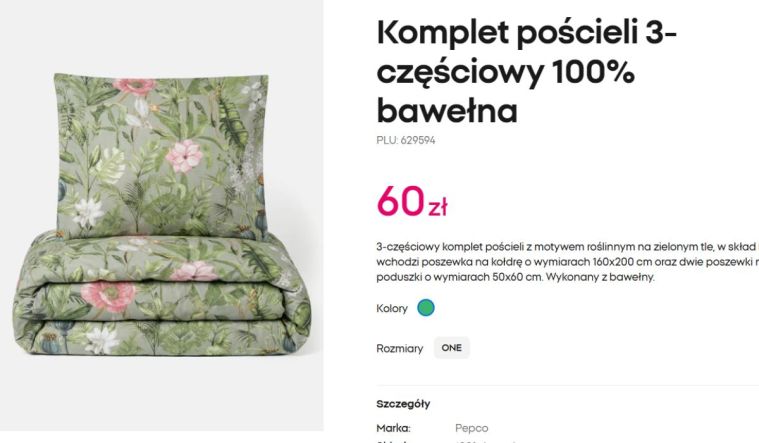Click the zł currency symbol

point(437,207)
